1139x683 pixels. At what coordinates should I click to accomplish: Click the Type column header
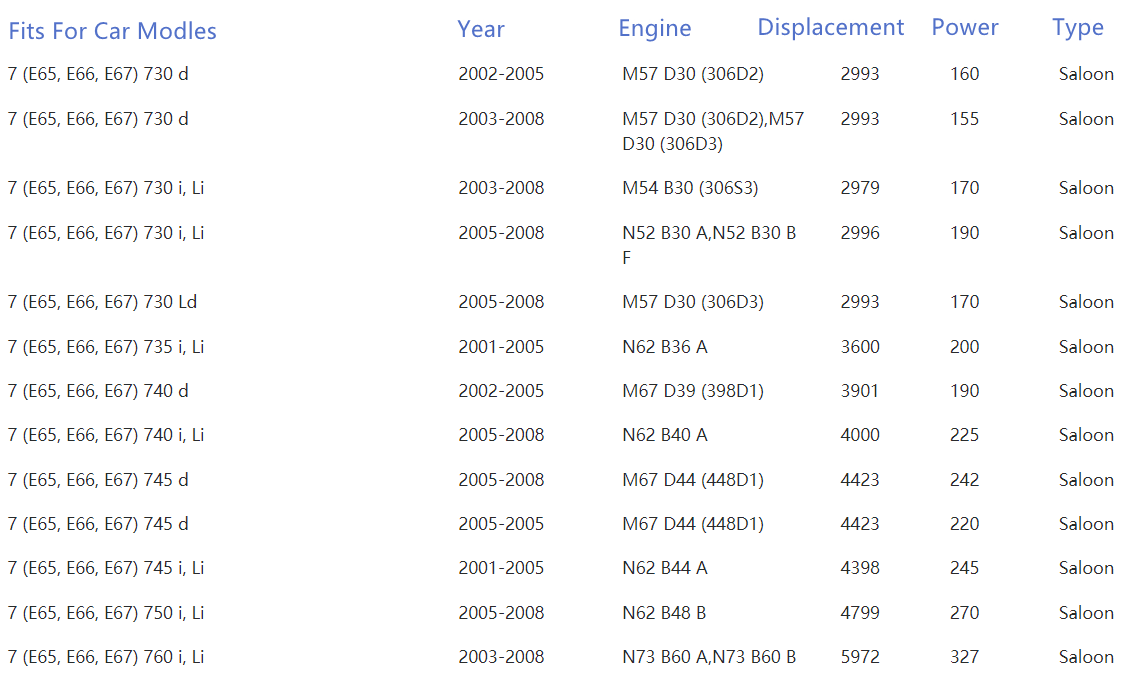coord(1078,28)
